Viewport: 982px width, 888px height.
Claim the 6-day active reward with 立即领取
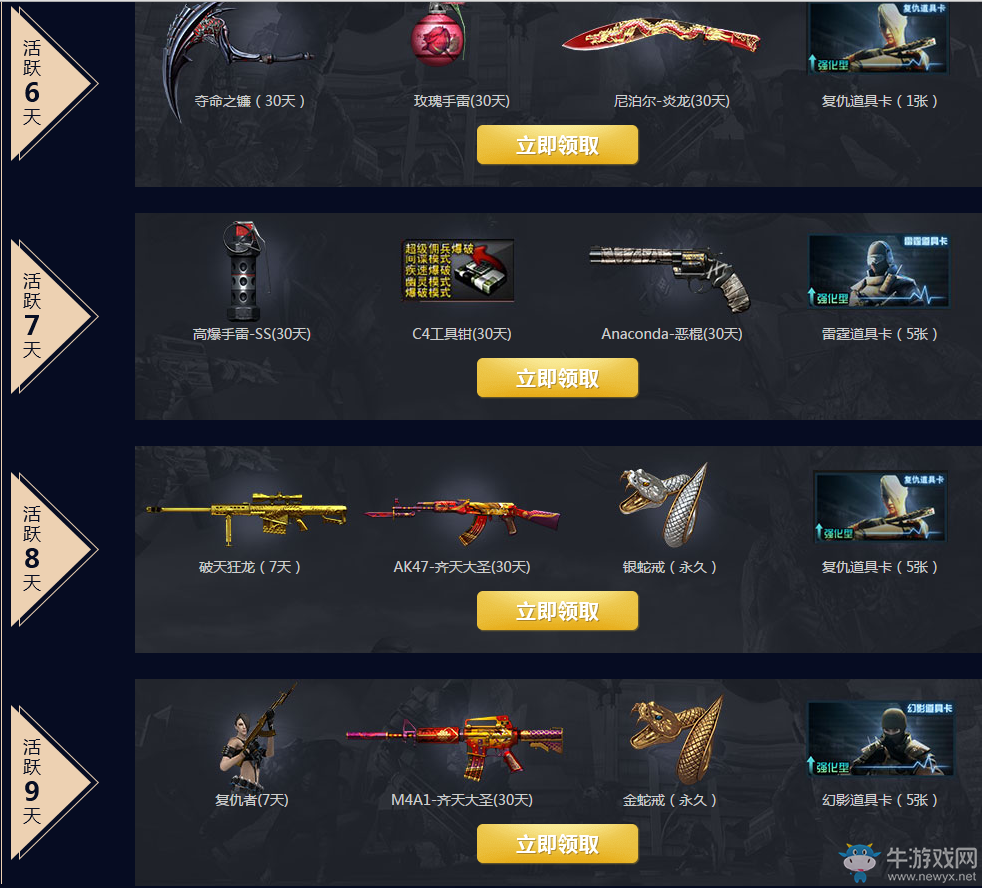point(557,145)
